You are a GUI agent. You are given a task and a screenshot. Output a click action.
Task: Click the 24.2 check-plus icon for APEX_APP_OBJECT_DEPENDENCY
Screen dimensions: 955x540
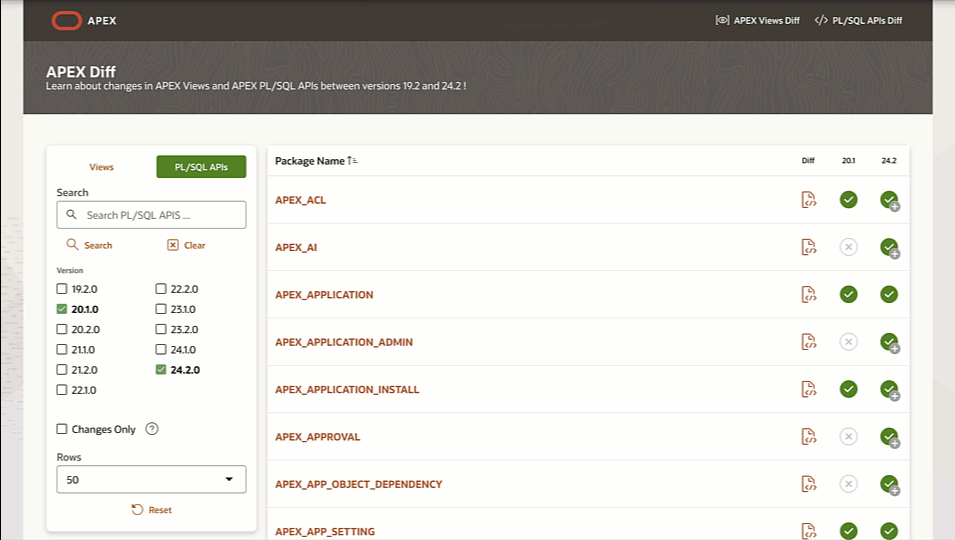click(x=890, y=485)
